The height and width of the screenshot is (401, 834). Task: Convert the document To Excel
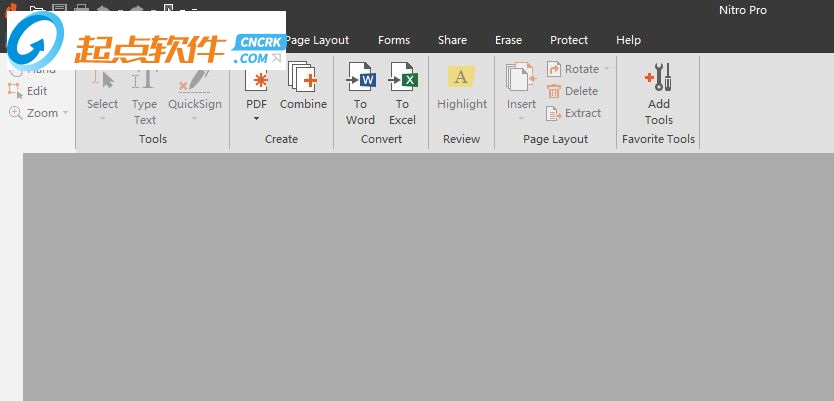point(402,94)
